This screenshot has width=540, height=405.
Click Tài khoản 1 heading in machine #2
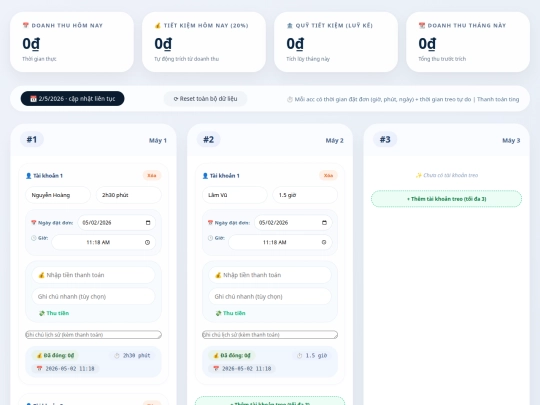[221, 176]
